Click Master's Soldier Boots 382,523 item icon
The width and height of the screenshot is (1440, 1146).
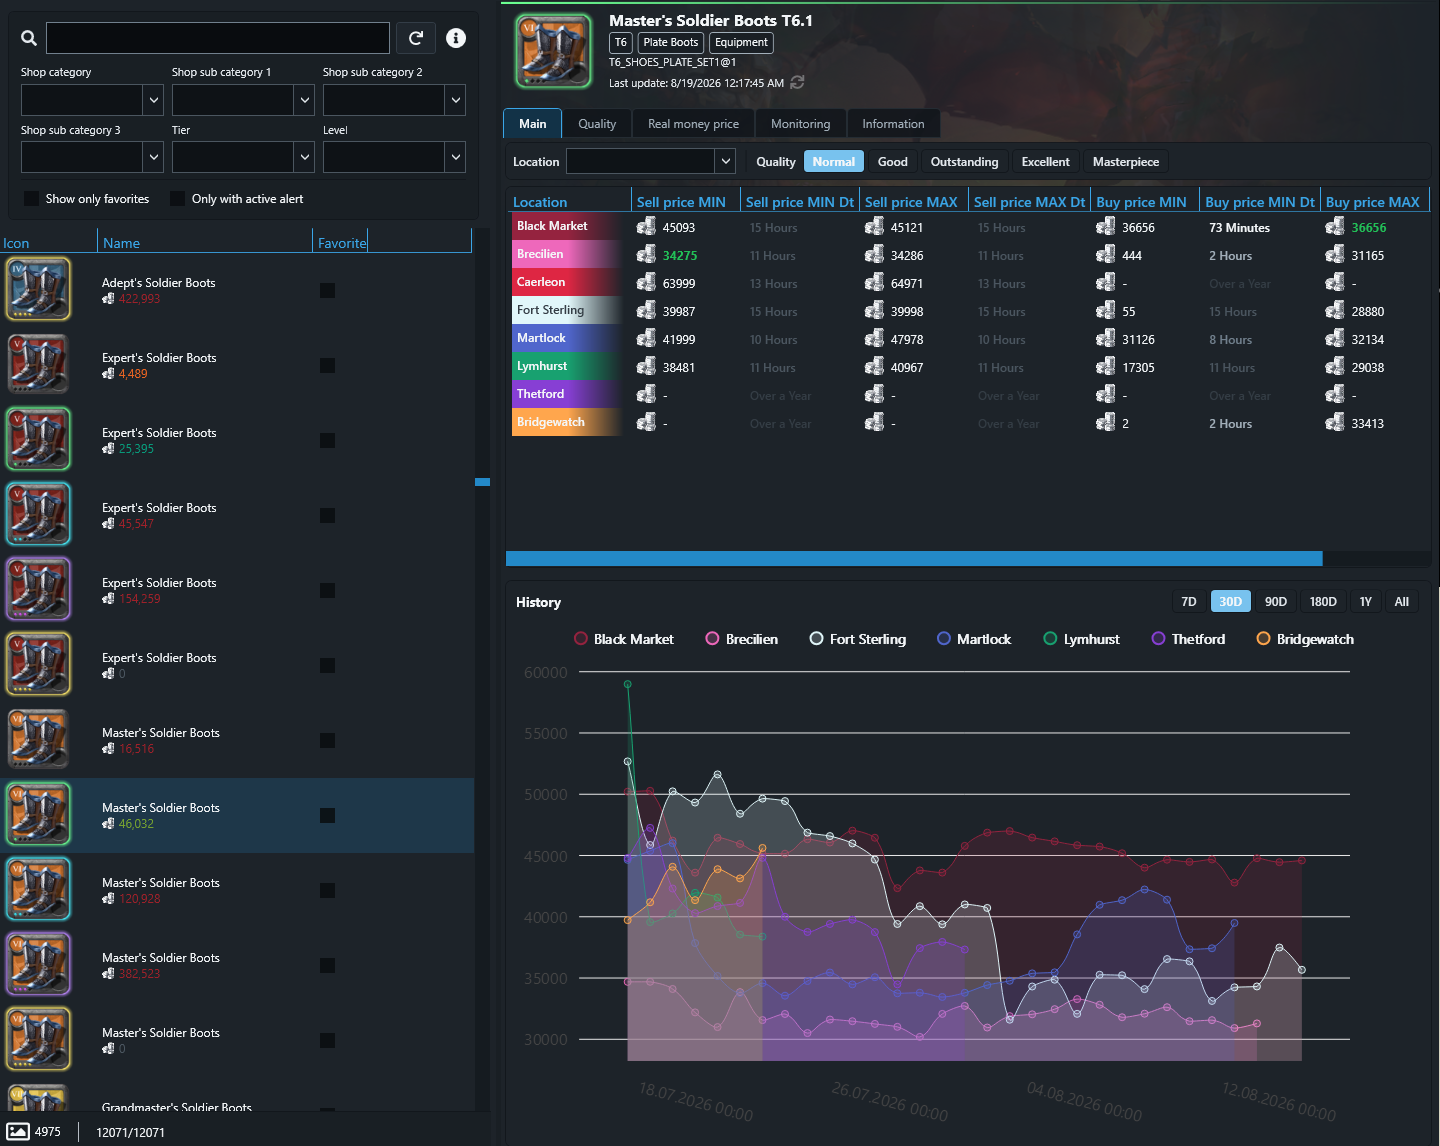pyautogui.click(x=39, y=964)
